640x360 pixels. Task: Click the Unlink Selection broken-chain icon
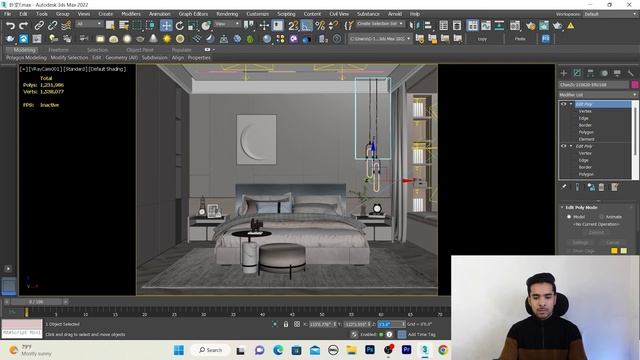pos(52,26)
